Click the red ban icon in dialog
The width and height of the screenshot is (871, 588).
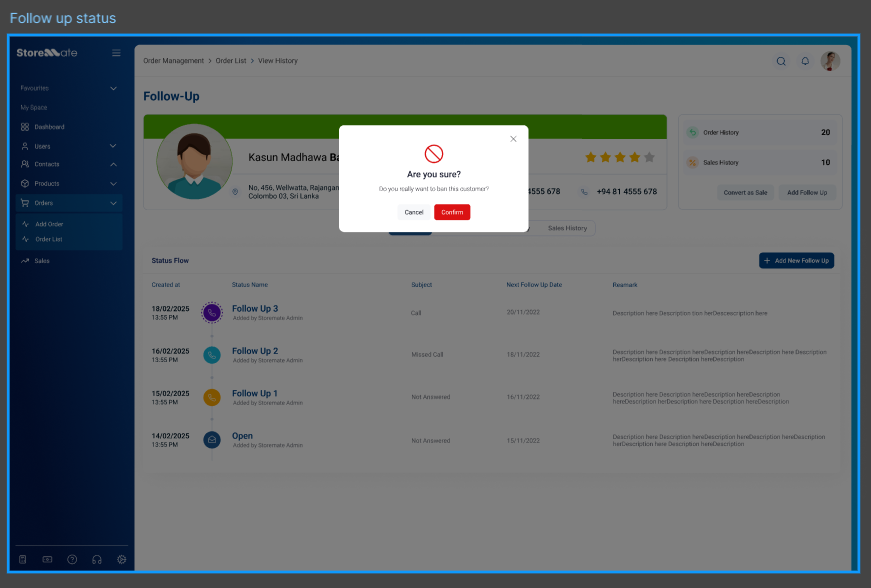point(434,154)
